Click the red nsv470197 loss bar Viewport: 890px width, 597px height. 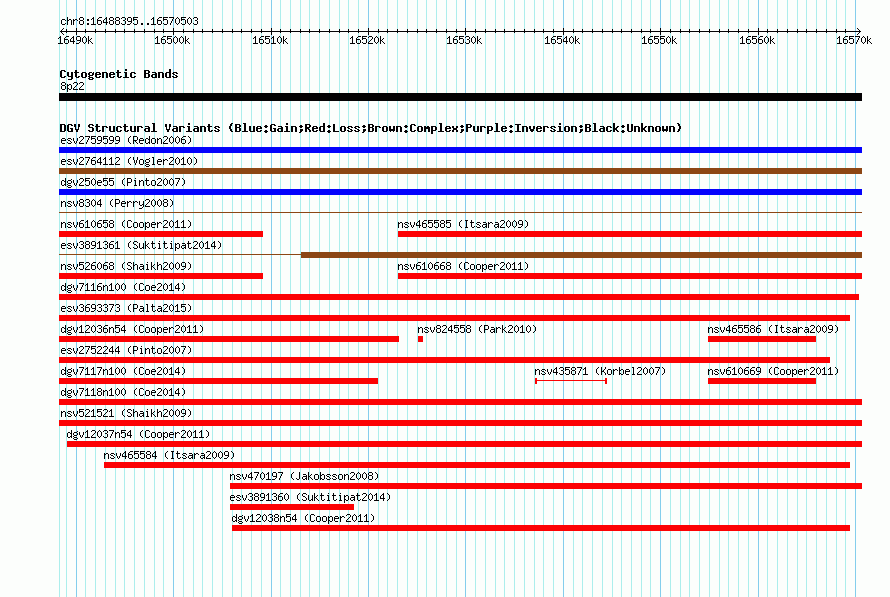pos(546,486)
